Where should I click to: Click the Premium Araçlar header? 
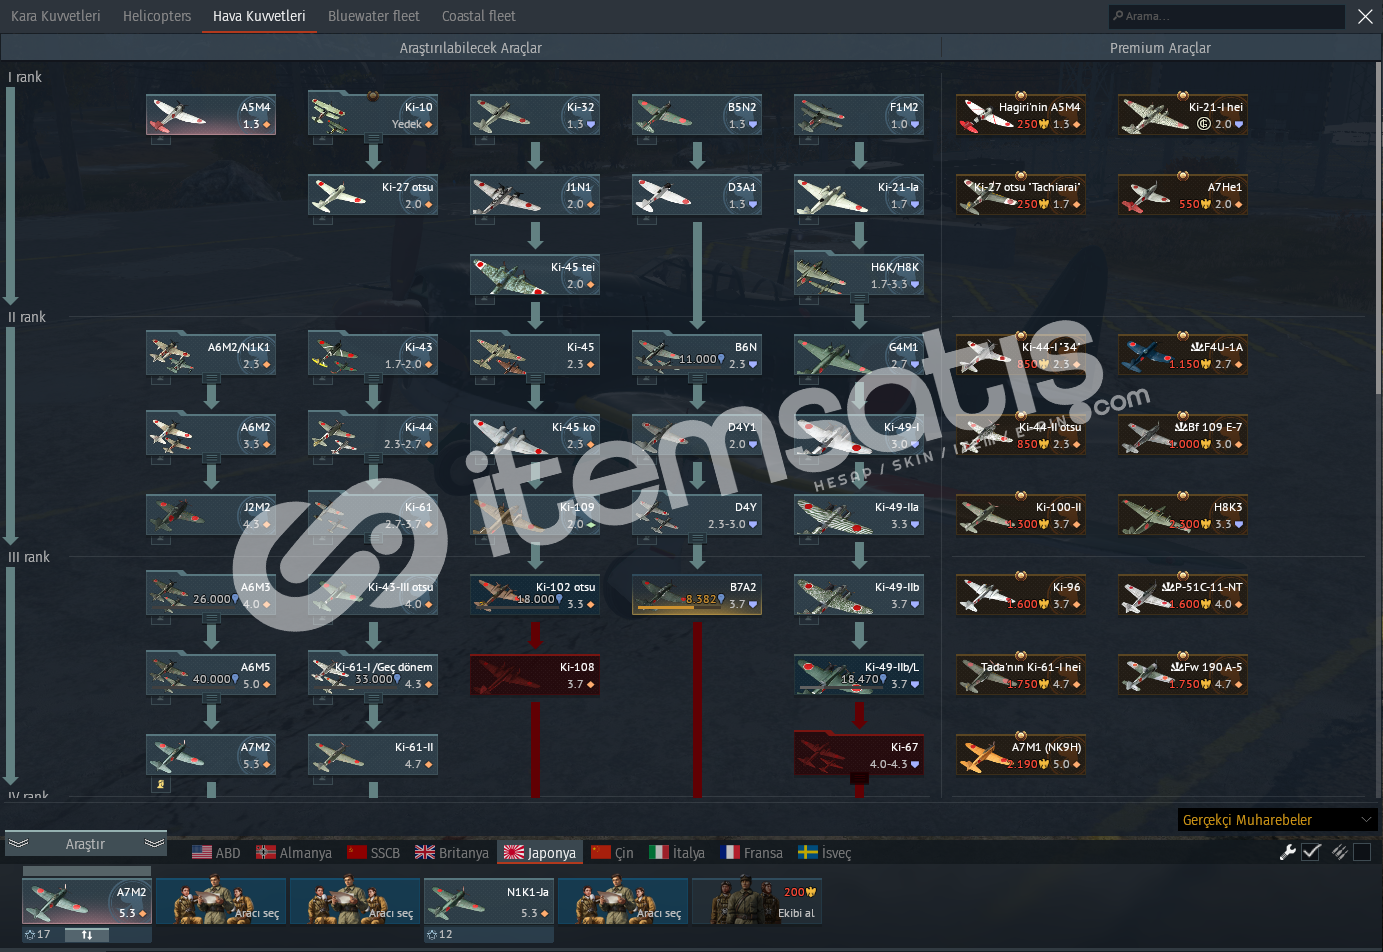point(1160,48)
